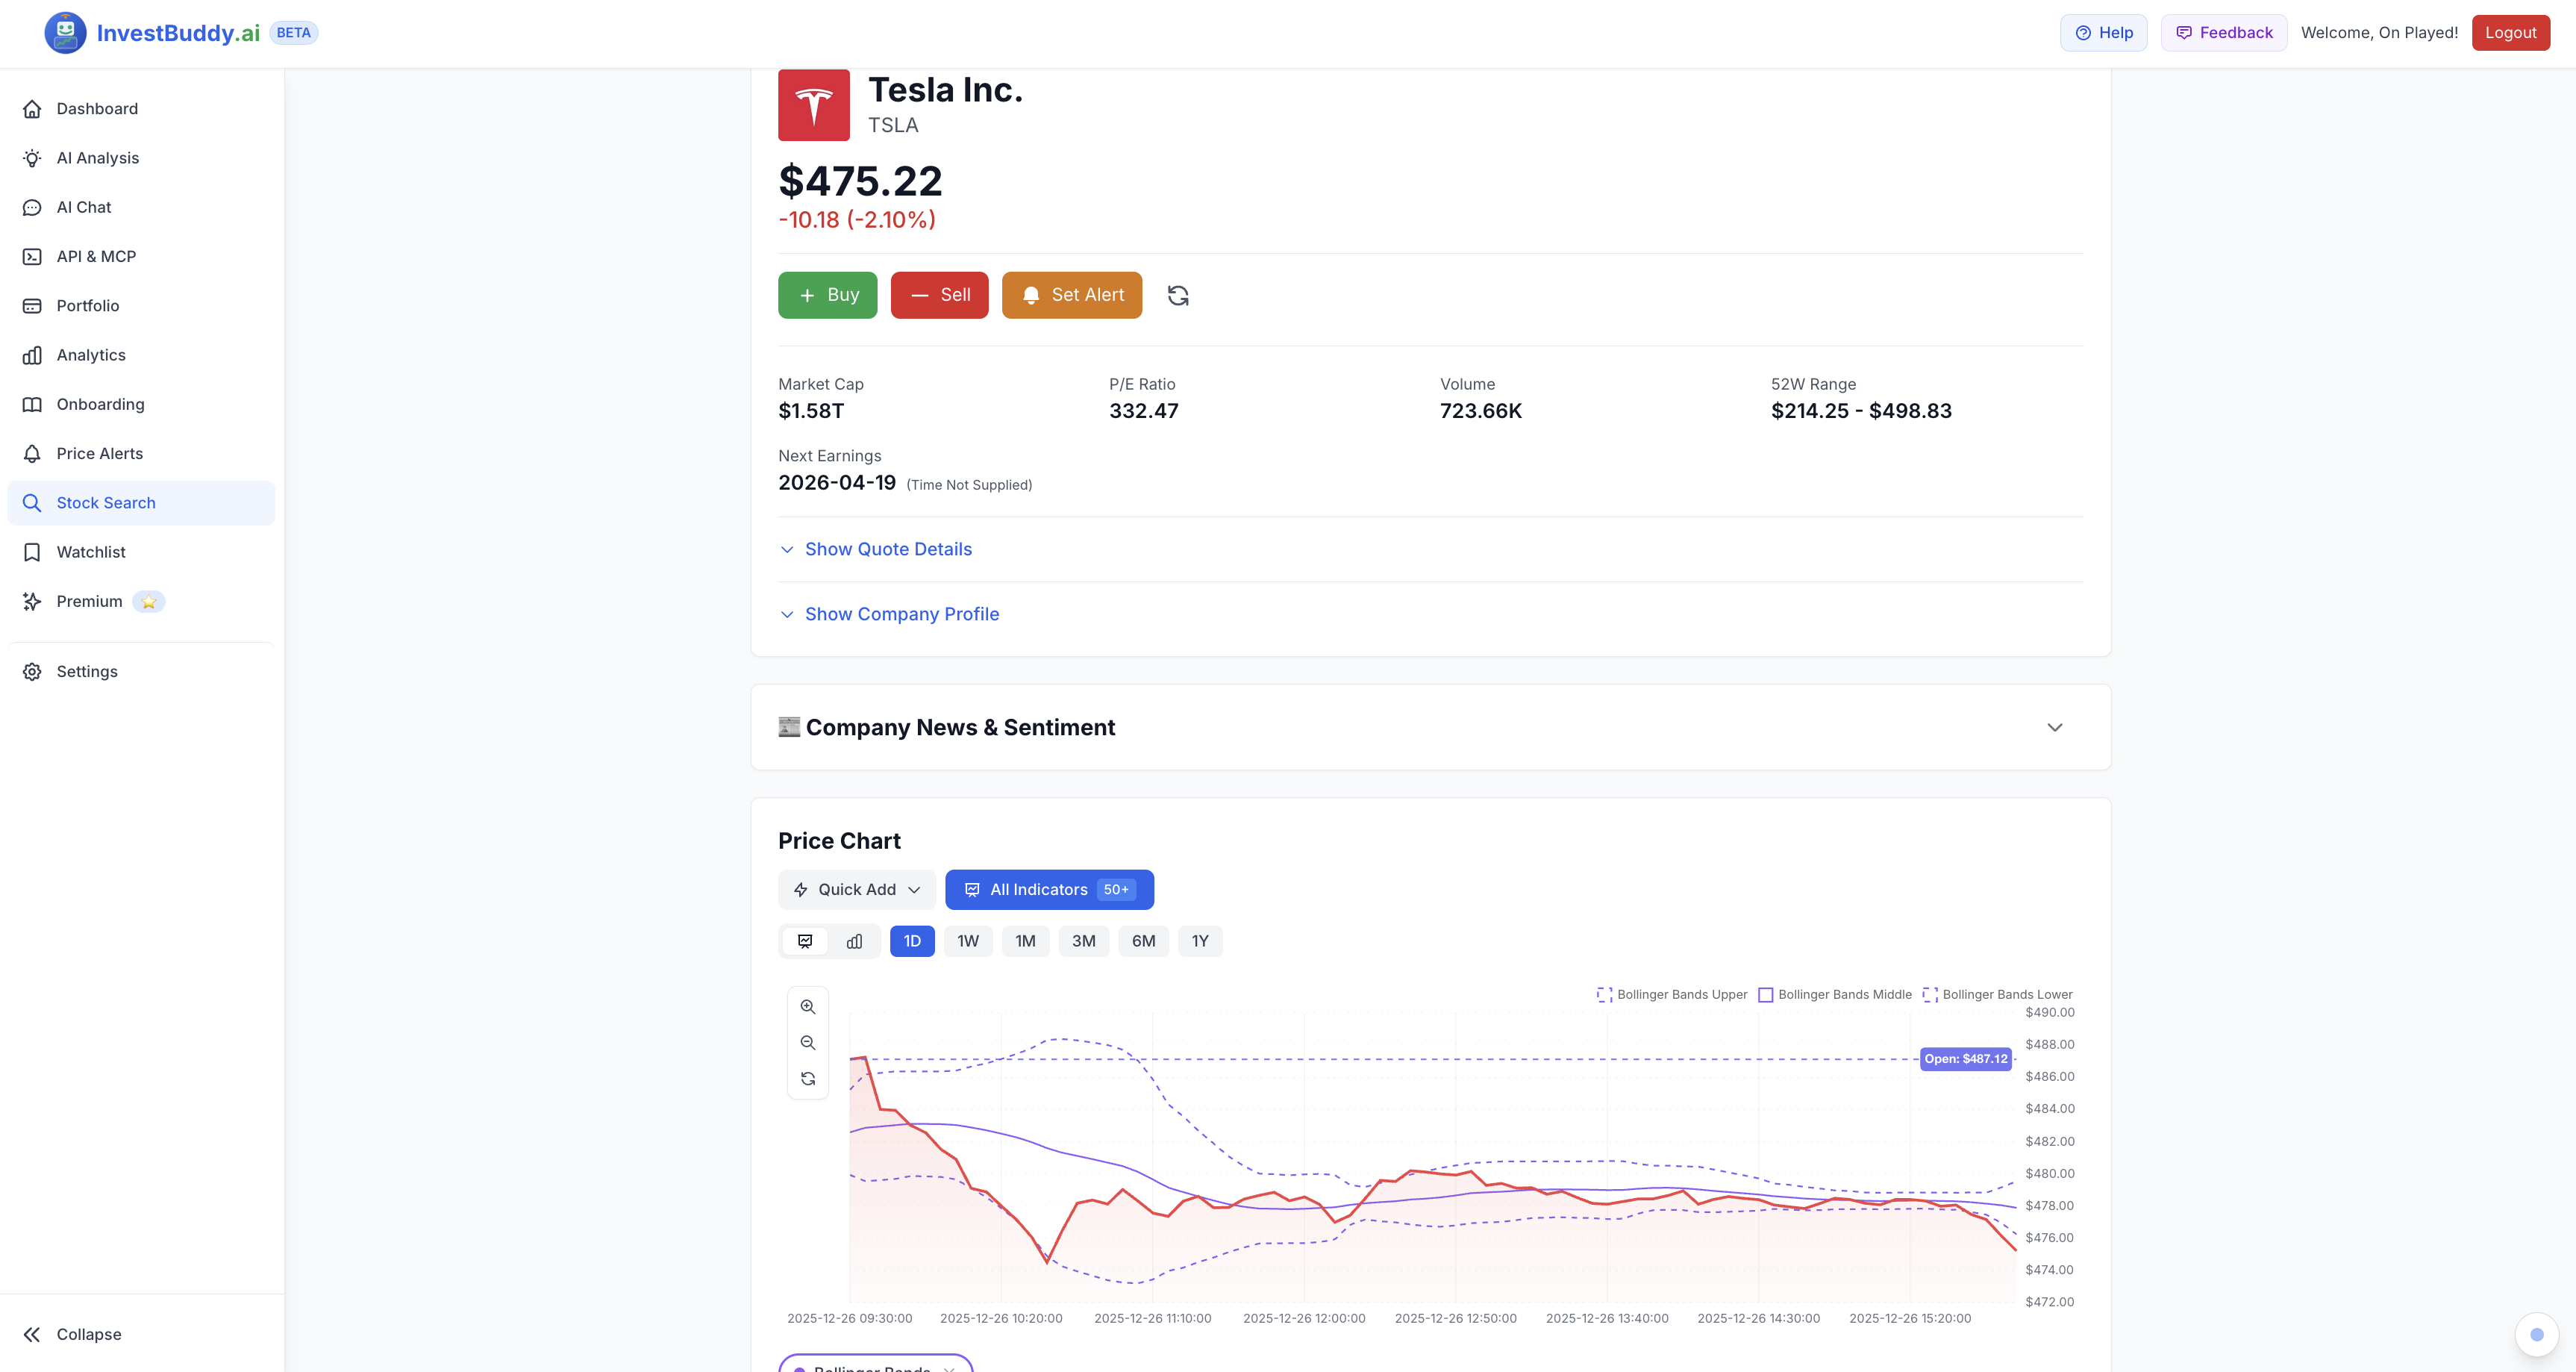
Task: Expand Show Quote Details section
Action: 875,549
